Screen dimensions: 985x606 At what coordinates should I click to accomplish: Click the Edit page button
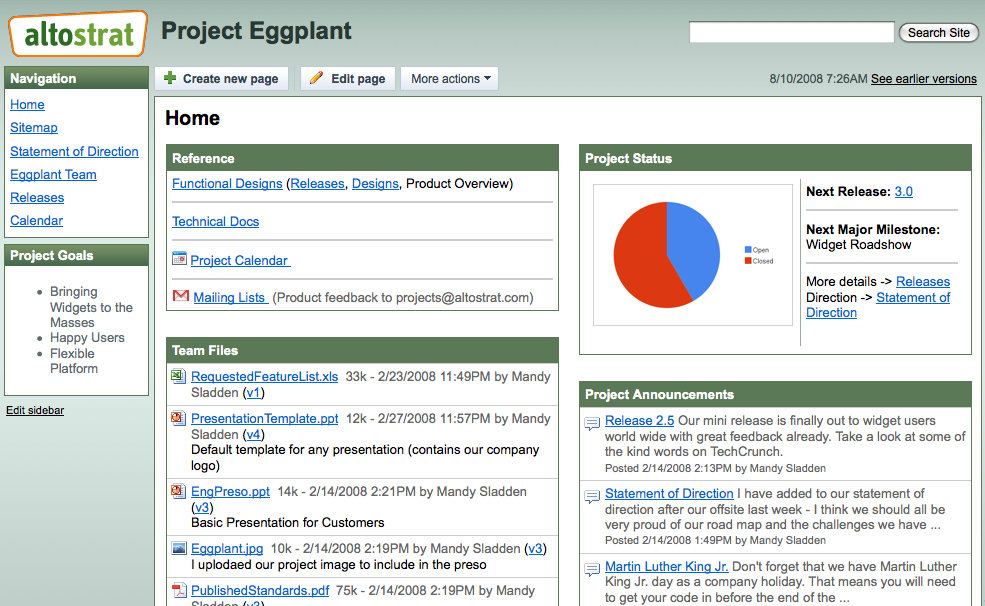pos(347,79)
